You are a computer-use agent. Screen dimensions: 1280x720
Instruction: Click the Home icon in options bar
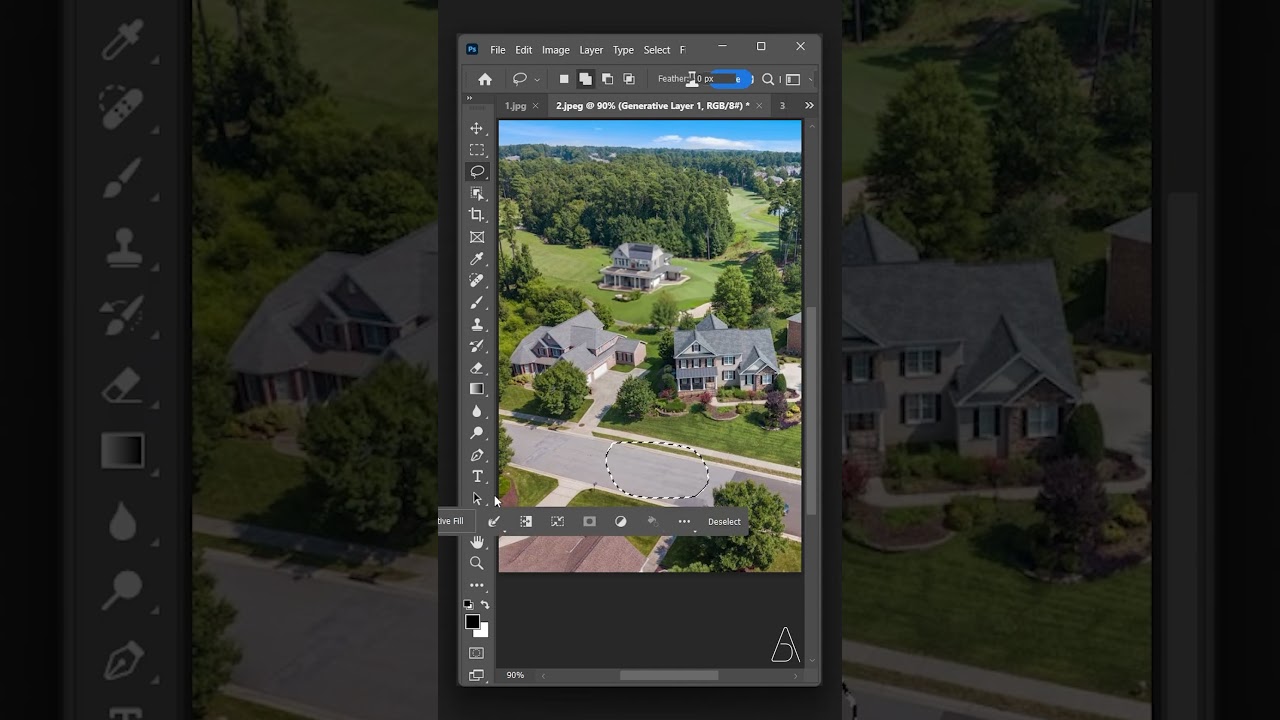(x=485, y=79)
